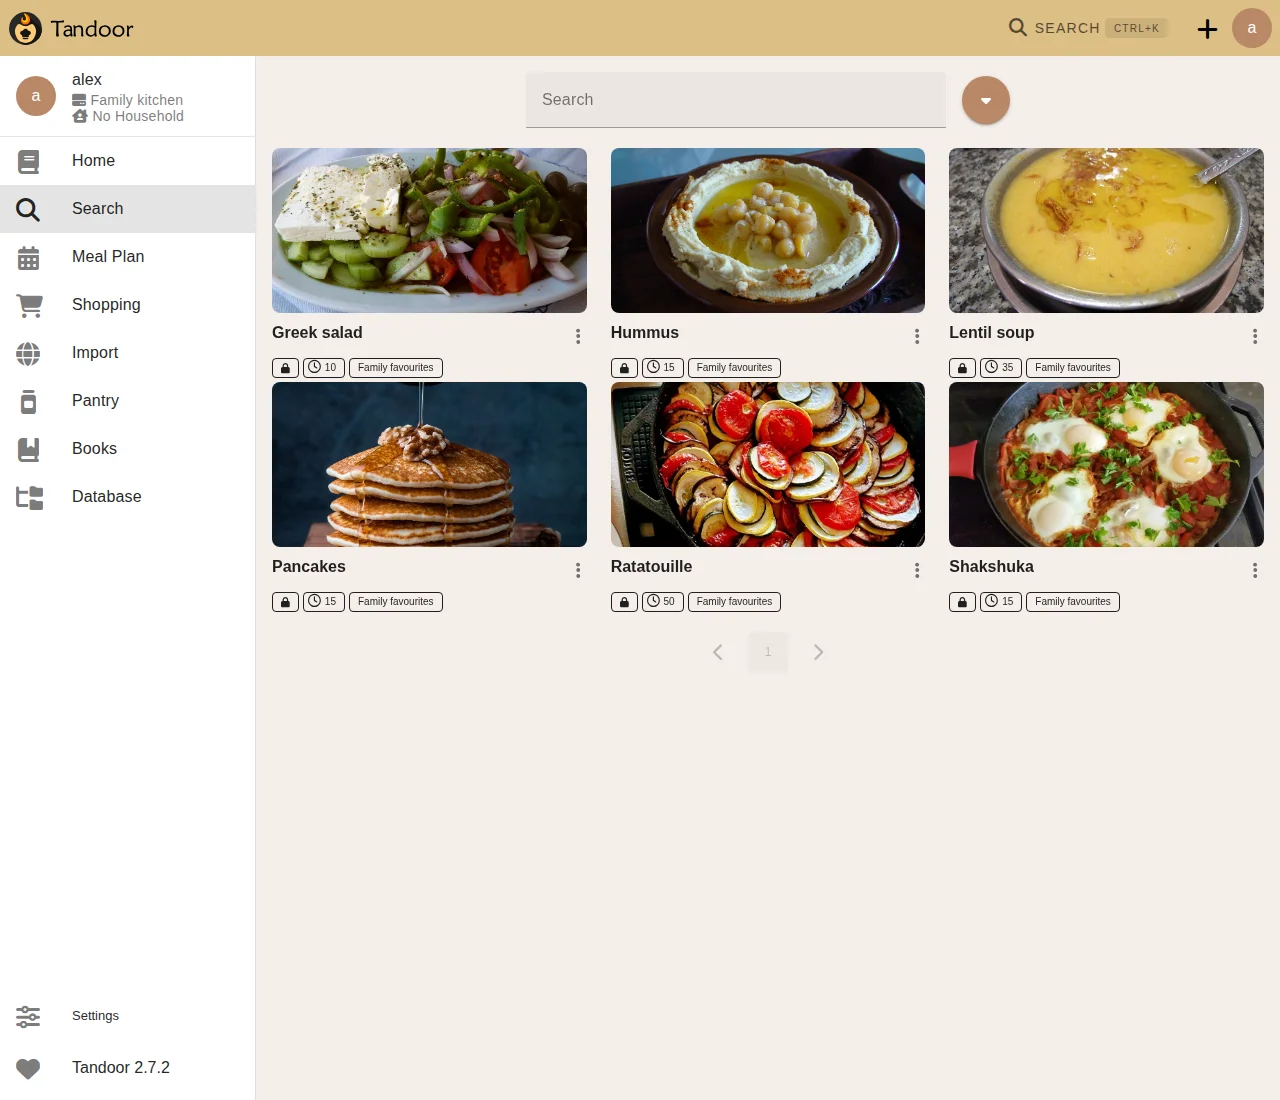
Task: Go to Meal Plan page
Action: (128, 257)
